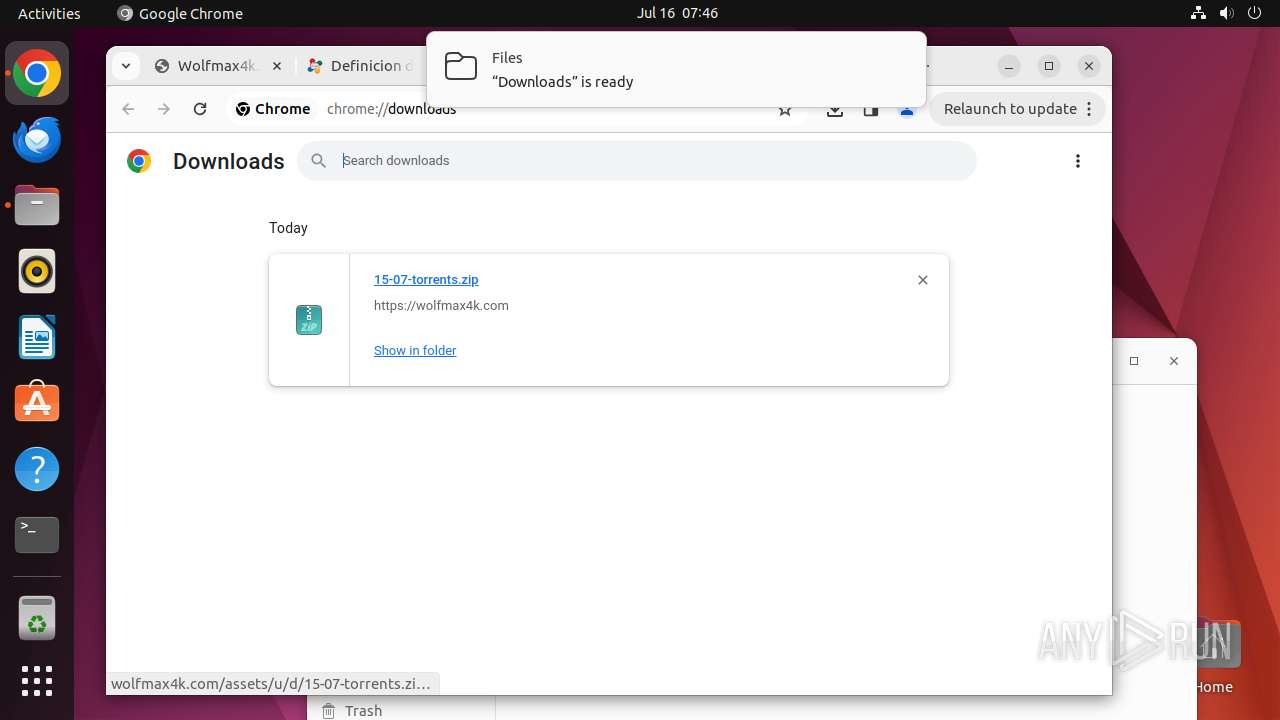Viewport: 1280px width, 720px height.
Task: Open the Help icon in the dock
Action: click(x=37, y=469)
